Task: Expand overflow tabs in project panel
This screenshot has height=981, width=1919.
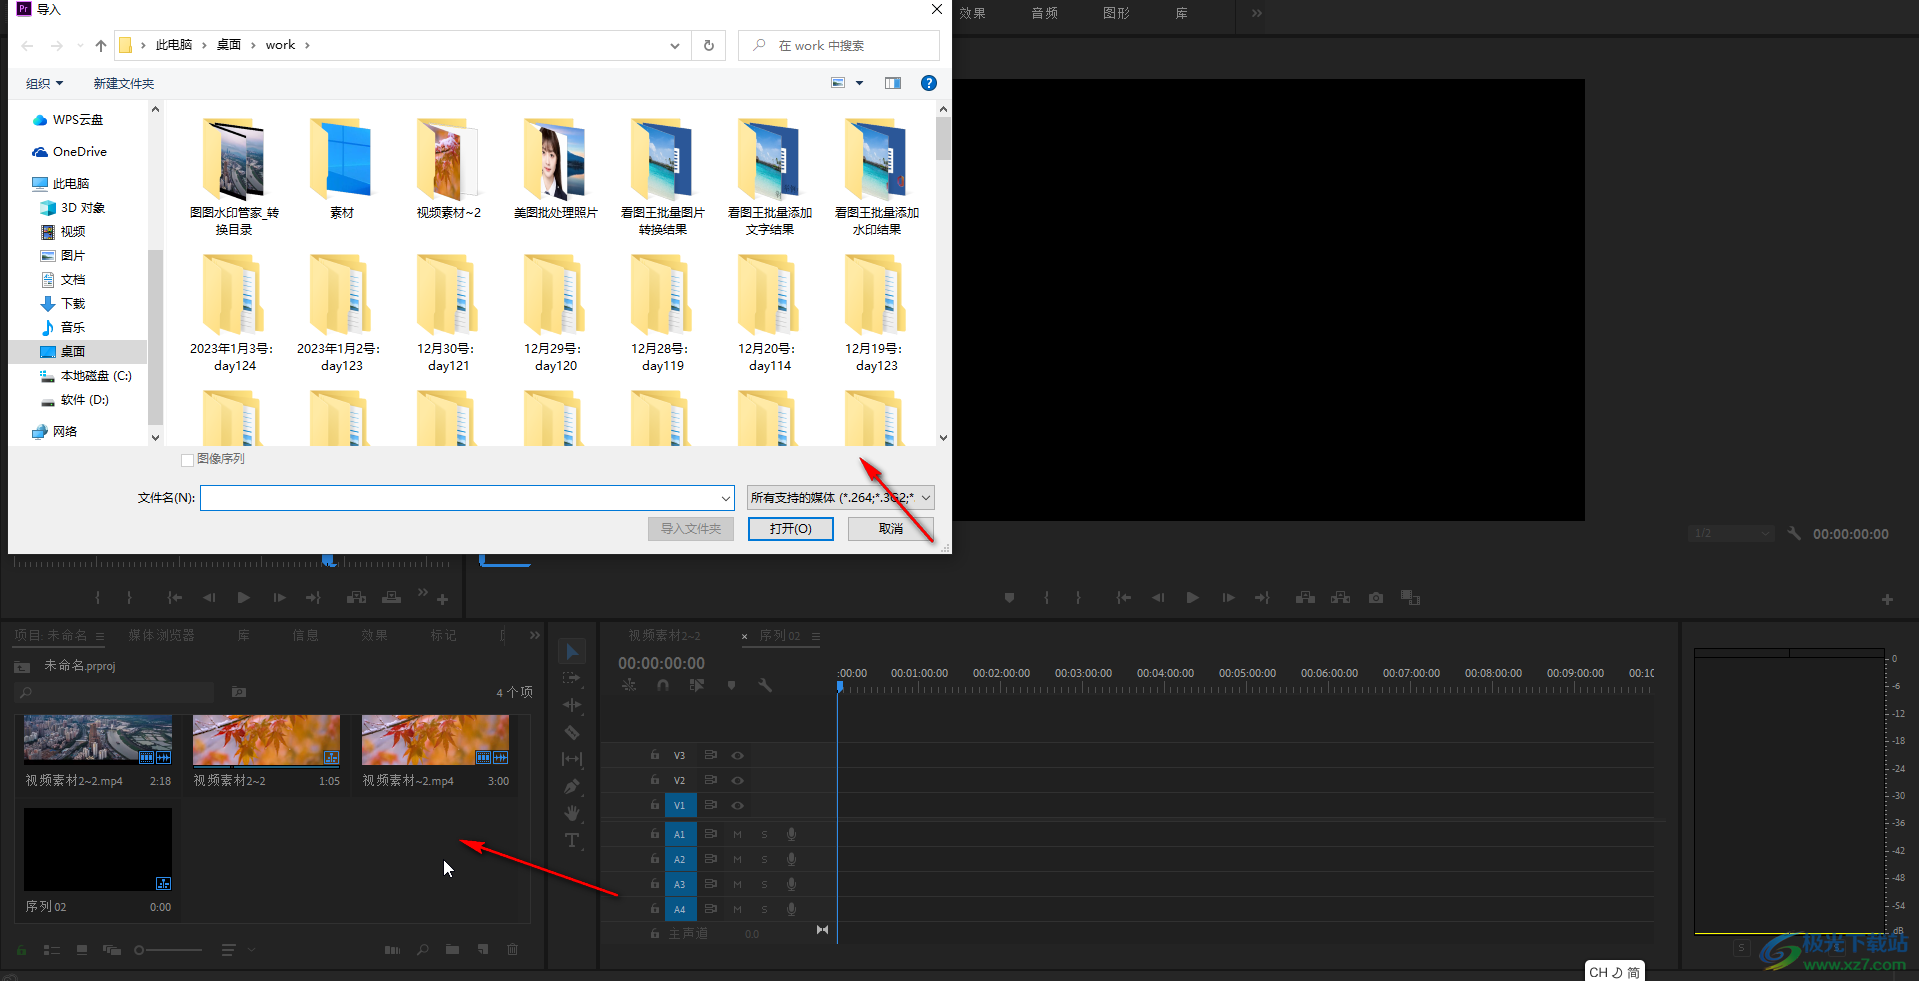Action: pos(535,636)
